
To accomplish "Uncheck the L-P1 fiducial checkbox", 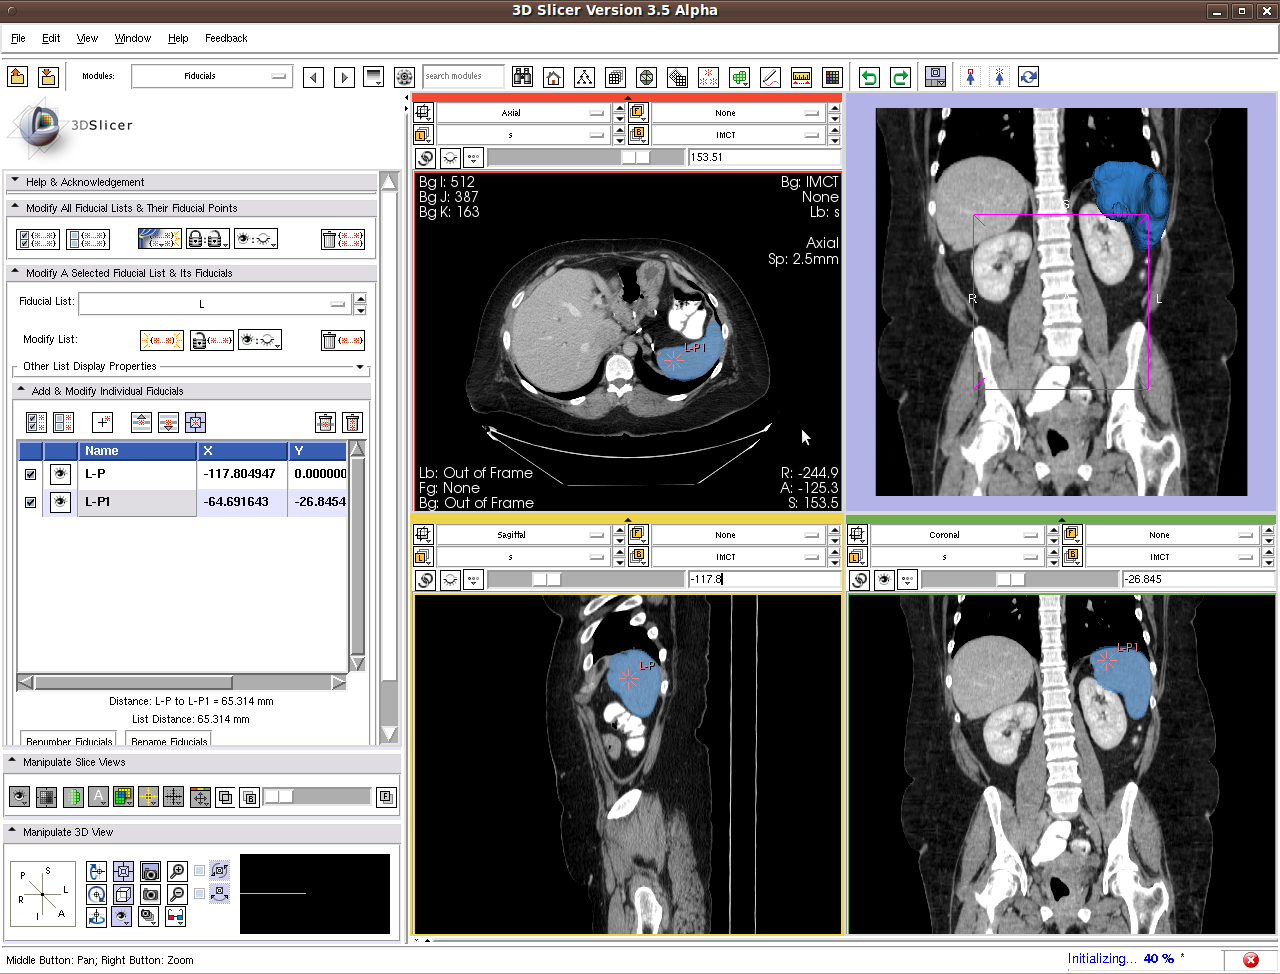I will [x=30, y=502].
